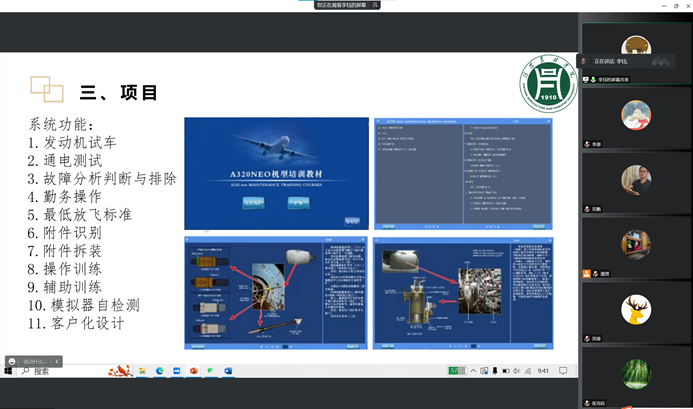The width and height of the screenshot is (693, 409).
Task: Open PowerPoint from the shared taskbar
Action: point(193,371)
